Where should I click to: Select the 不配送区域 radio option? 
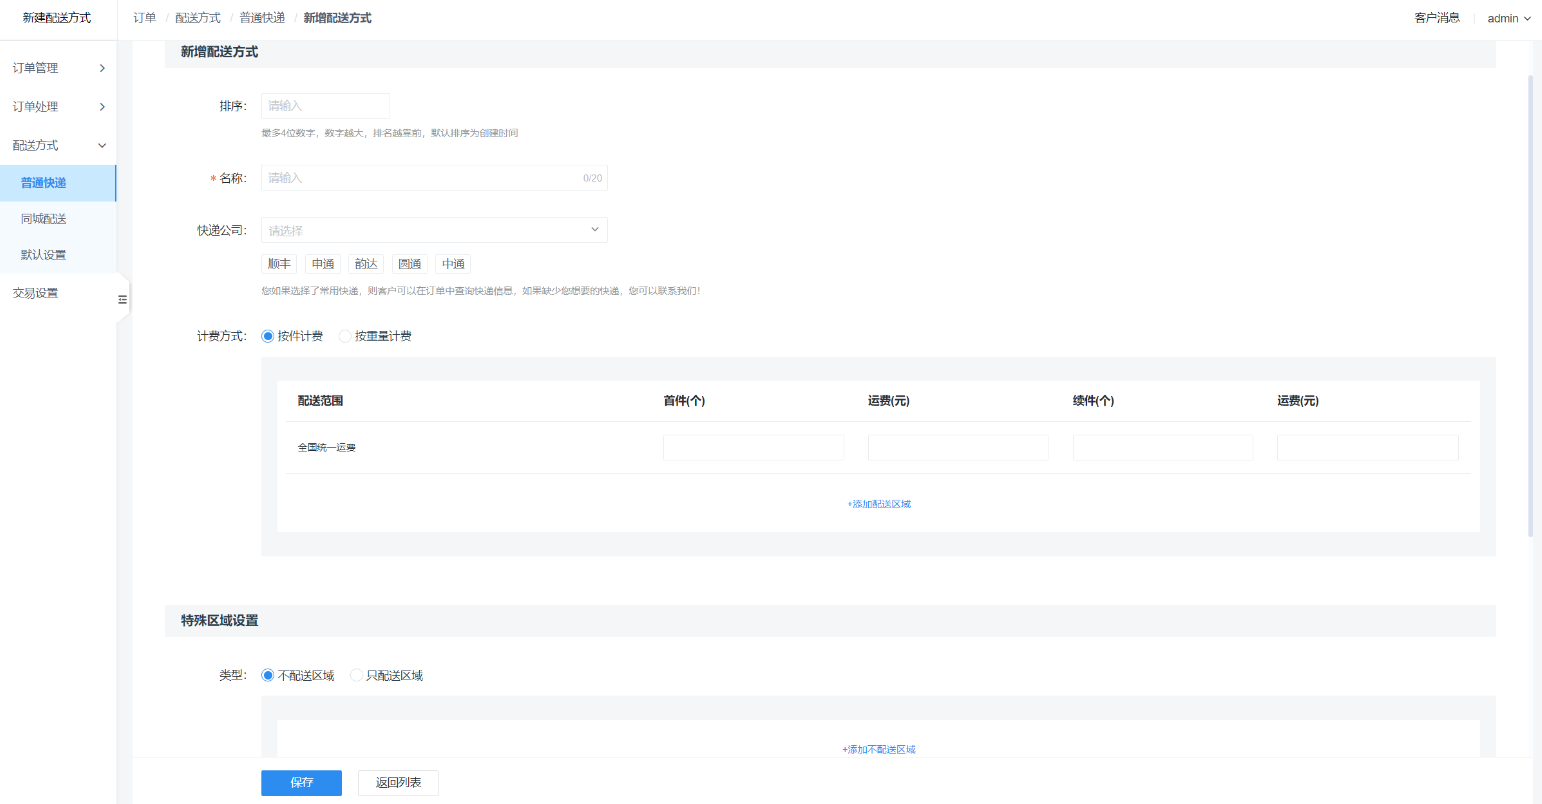pyautogui.click(x=268, y=676)
